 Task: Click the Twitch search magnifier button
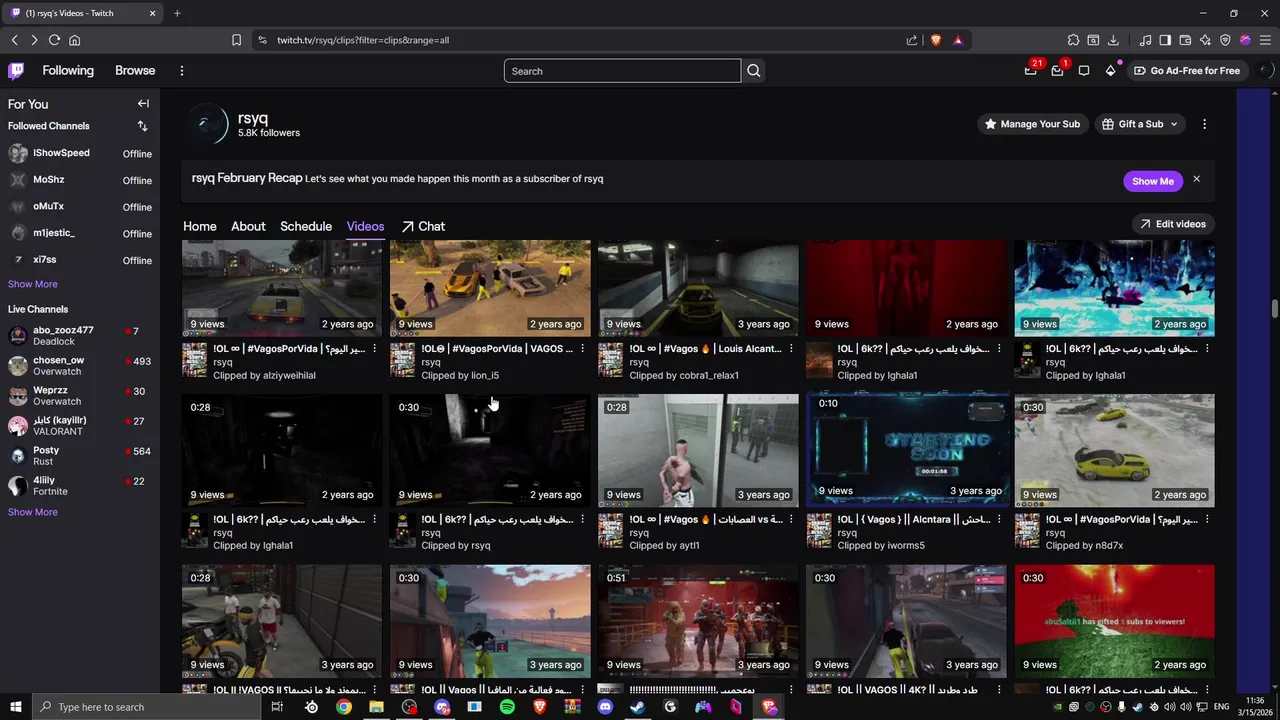pos(754,71)
